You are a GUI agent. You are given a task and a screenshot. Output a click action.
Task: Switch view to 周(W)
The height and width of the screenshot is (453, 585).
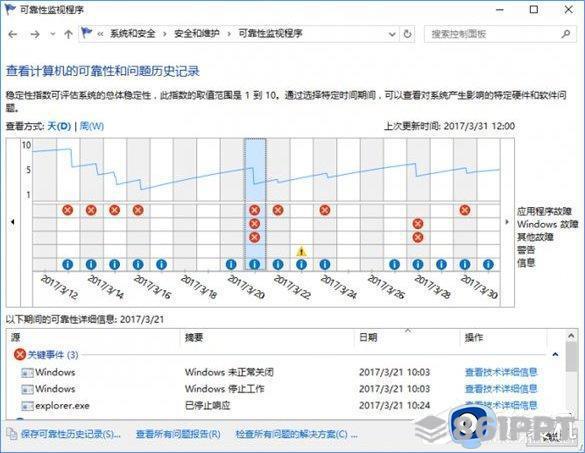tap(91, 126)
